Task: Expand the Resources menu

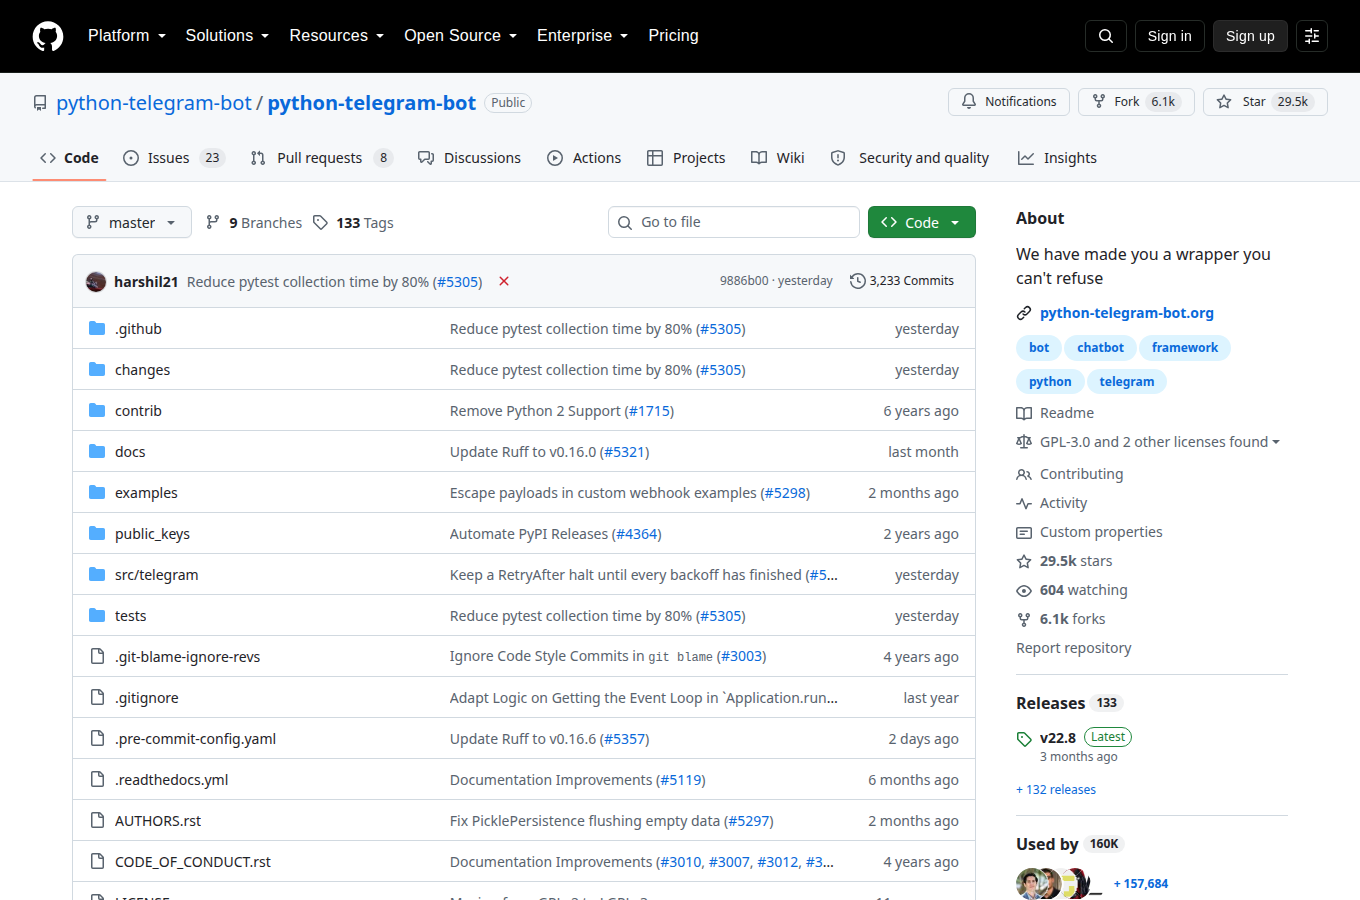Action: tap(337, 36)
